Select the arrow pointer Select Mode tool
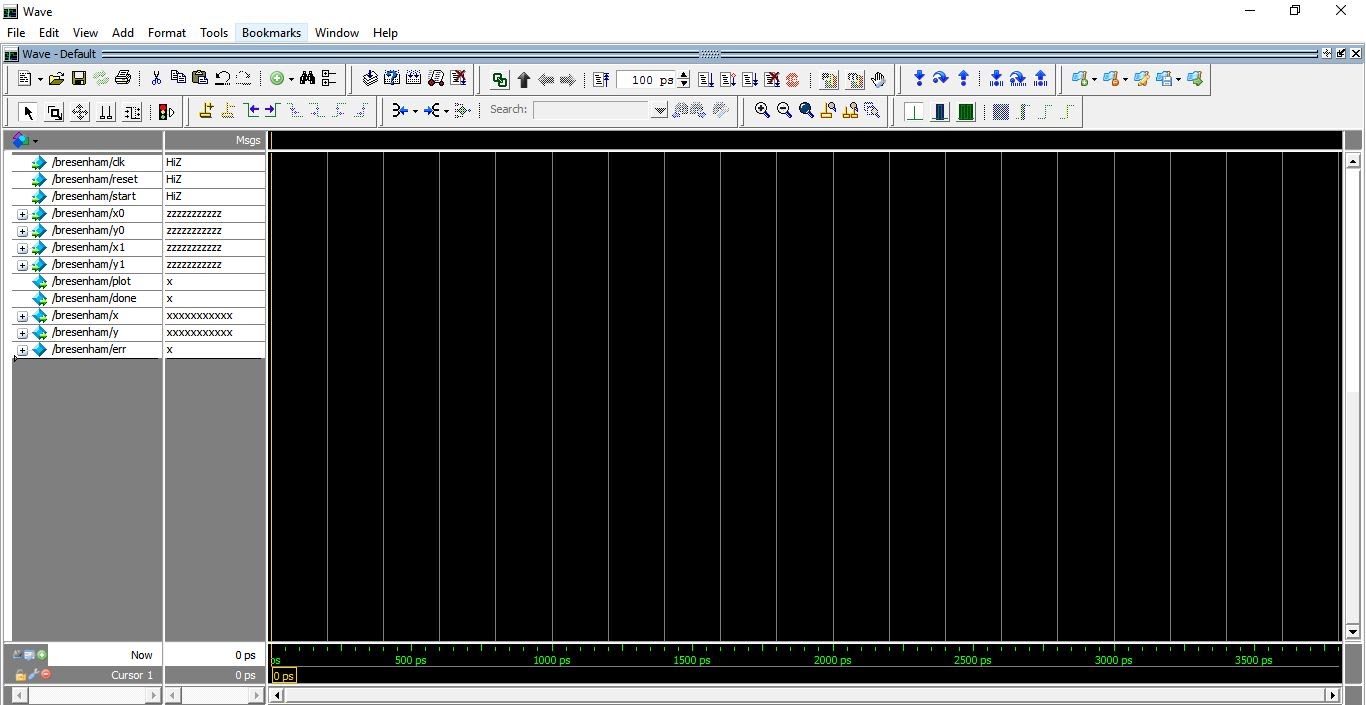The height and width of the screenshot is (705, 1366). click(28, 112)
